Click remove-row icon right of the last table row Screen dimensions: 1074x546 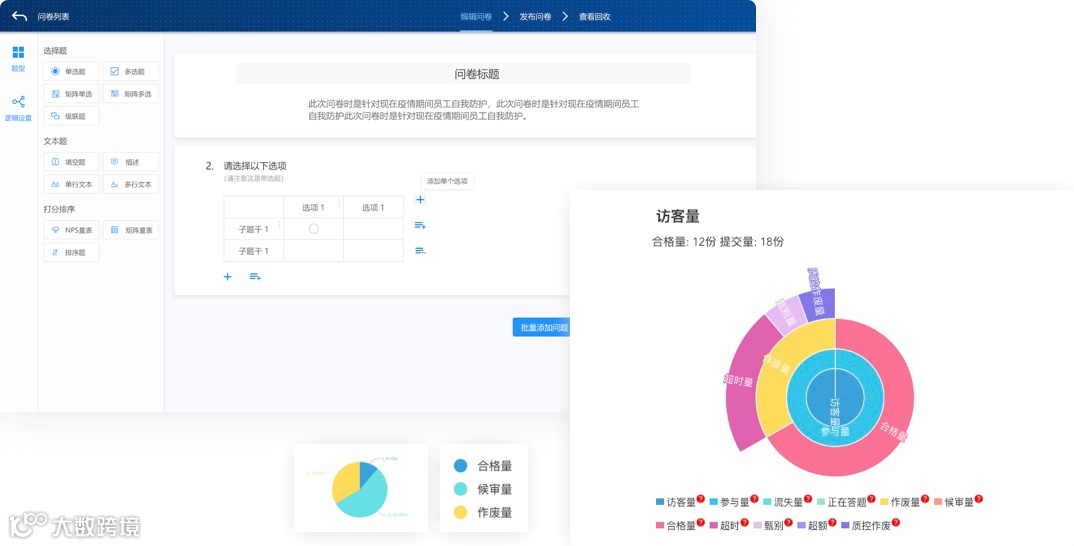click(x=421, y=251)
